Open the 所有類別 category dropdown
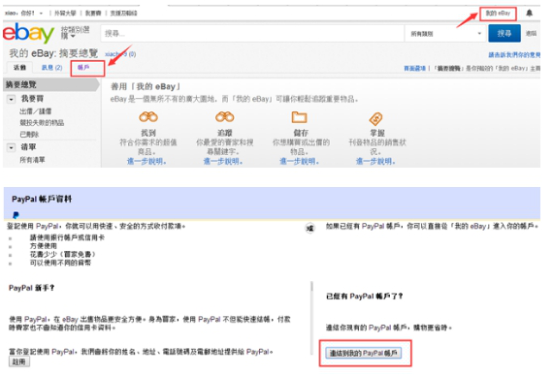Screen dimensions: 548x375 point(446,34)
